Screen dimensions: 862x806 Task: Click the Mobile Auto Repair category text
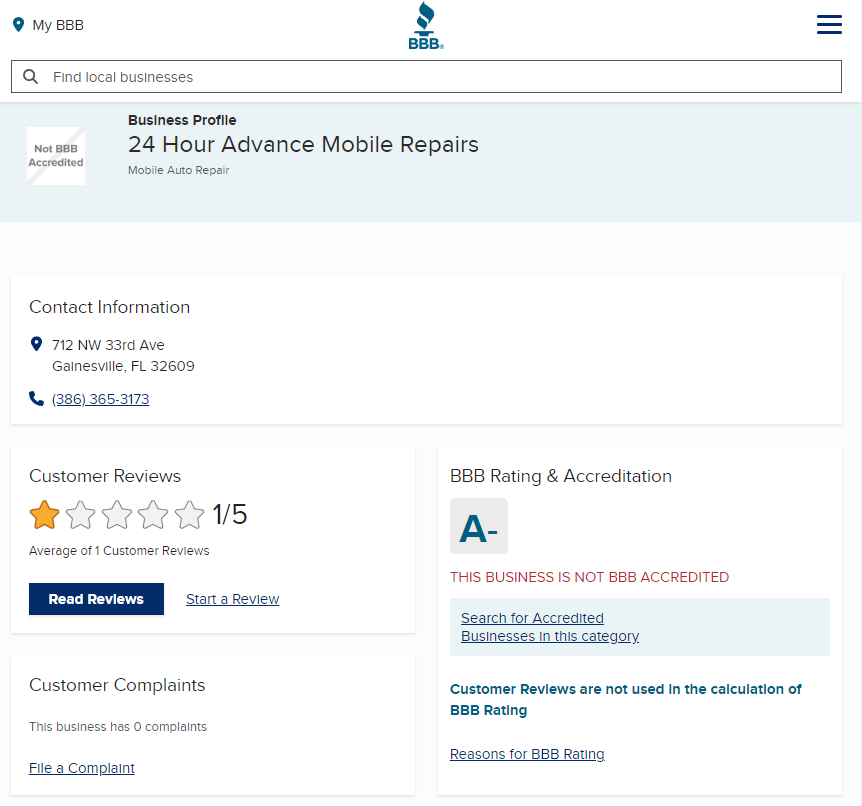(x=179, y=170)
